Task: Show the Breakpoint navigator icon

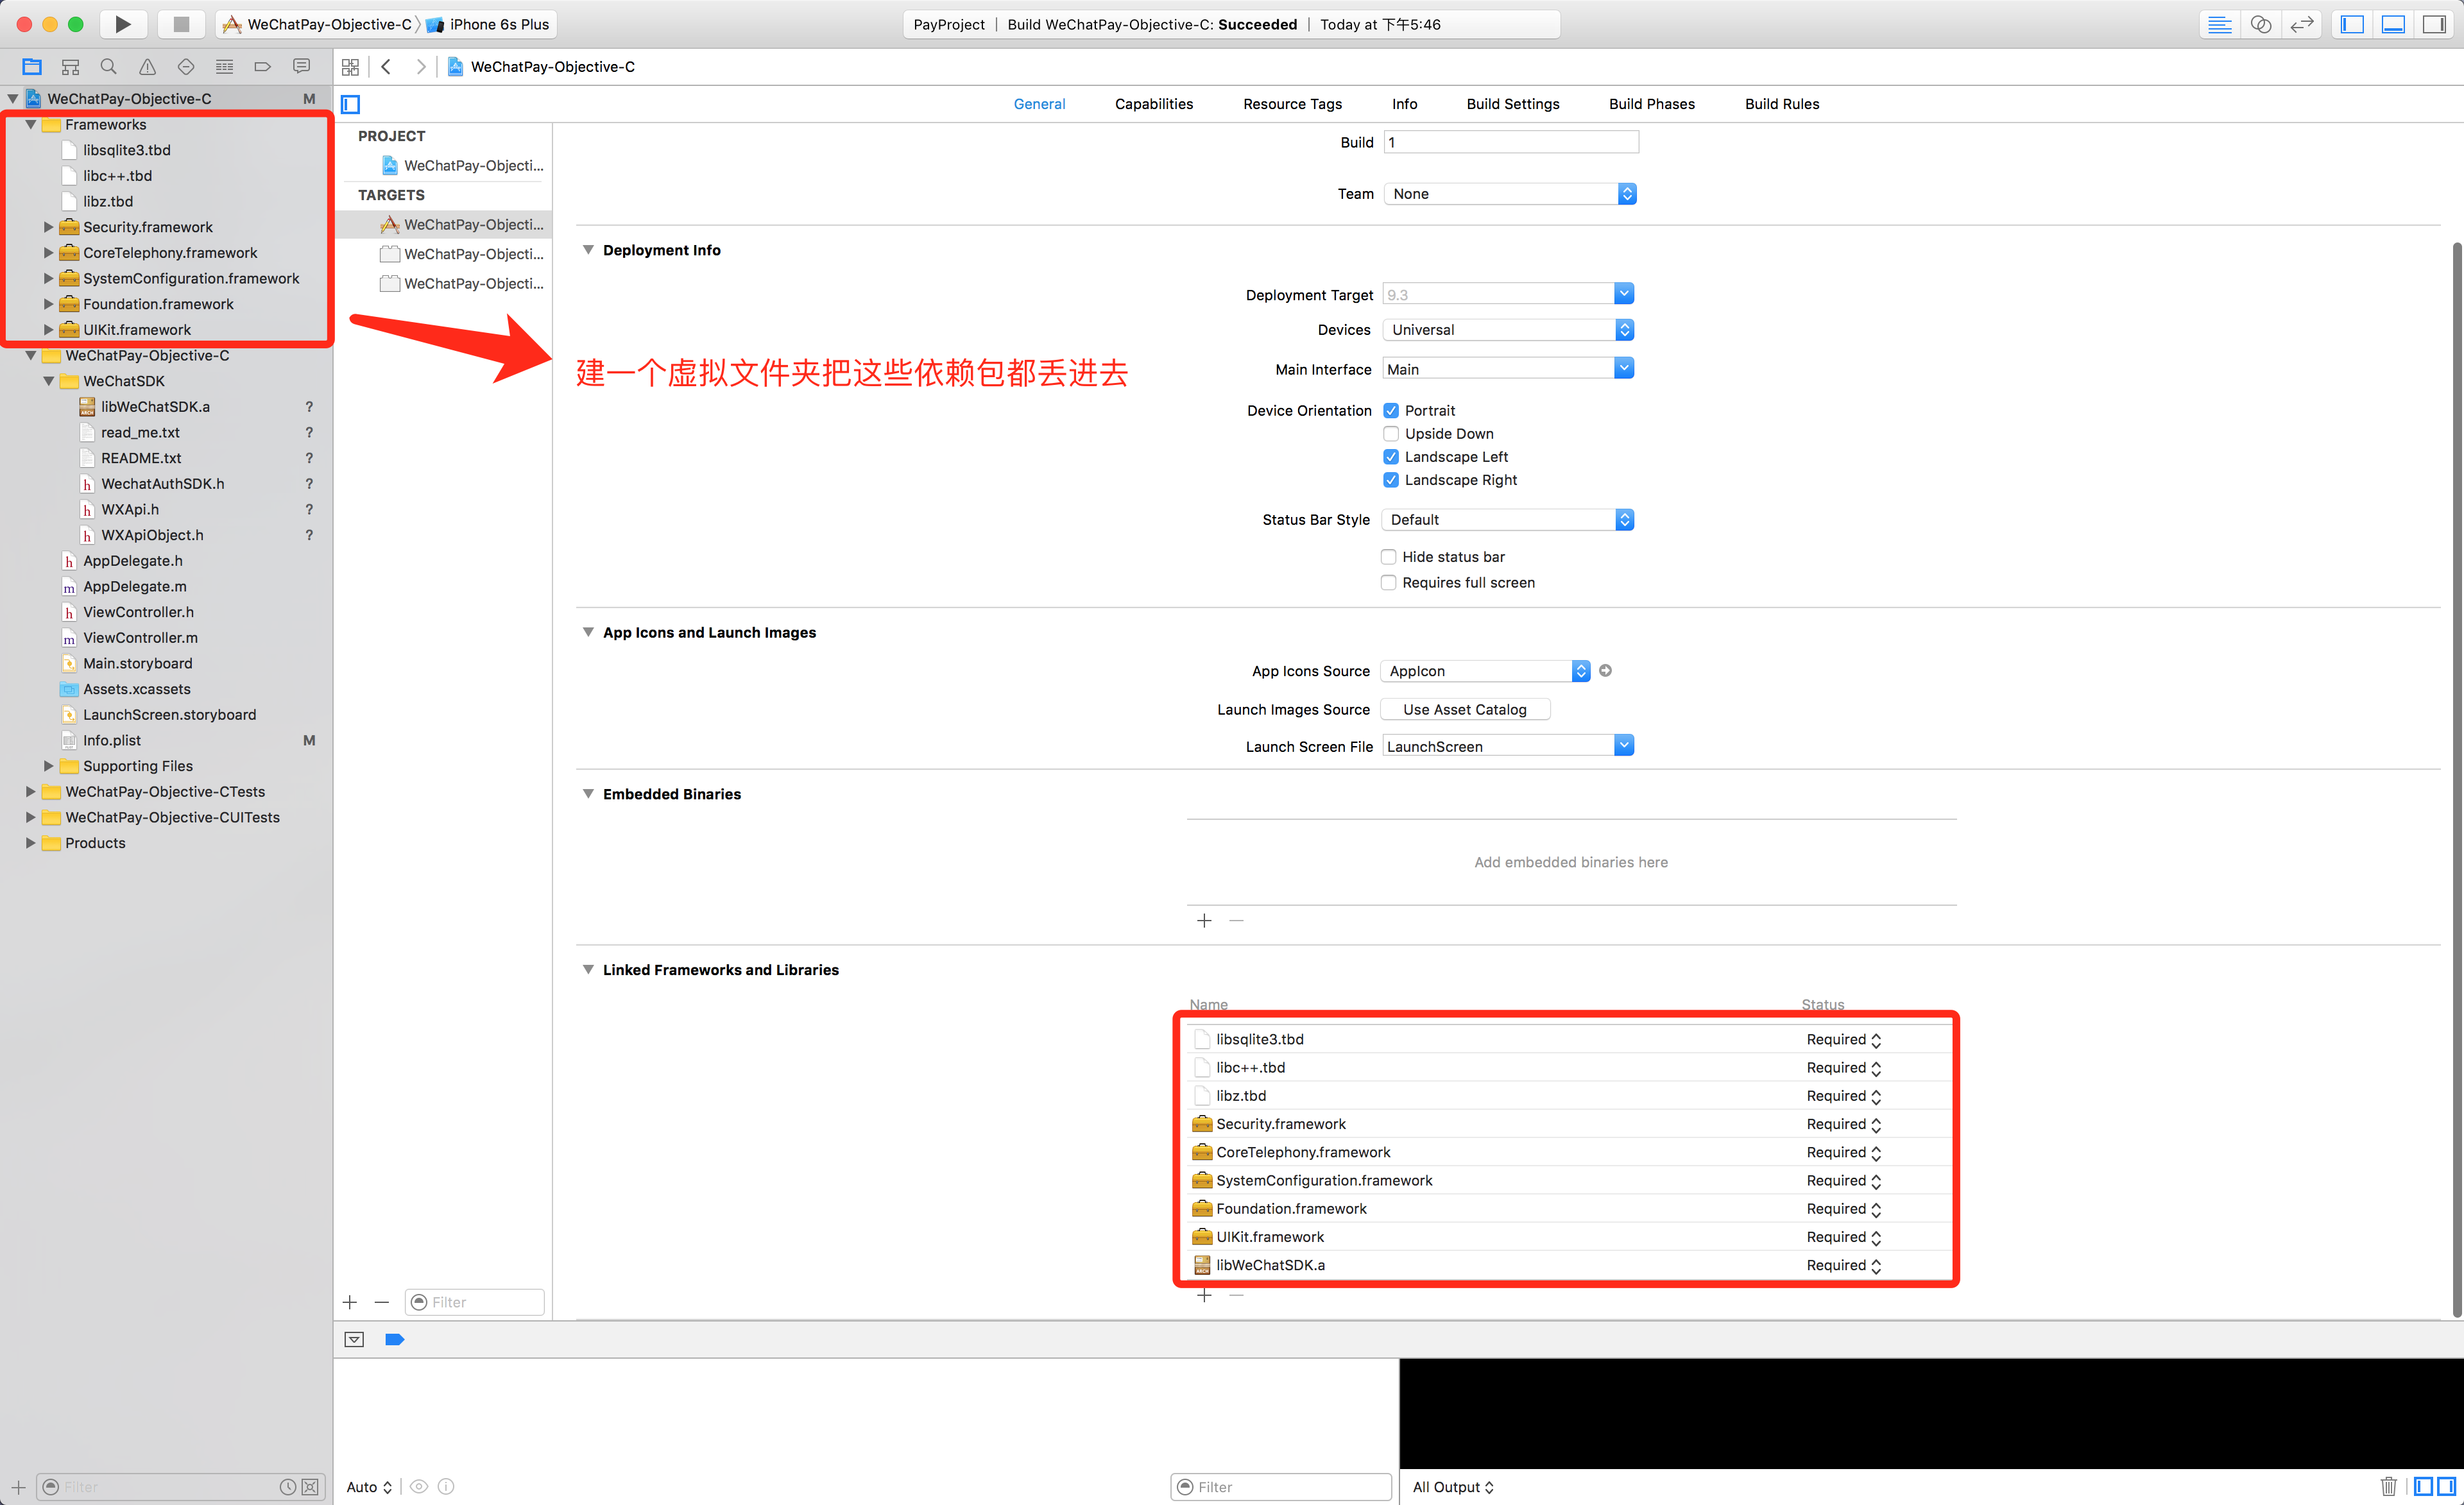Action: tap(262, 67)
